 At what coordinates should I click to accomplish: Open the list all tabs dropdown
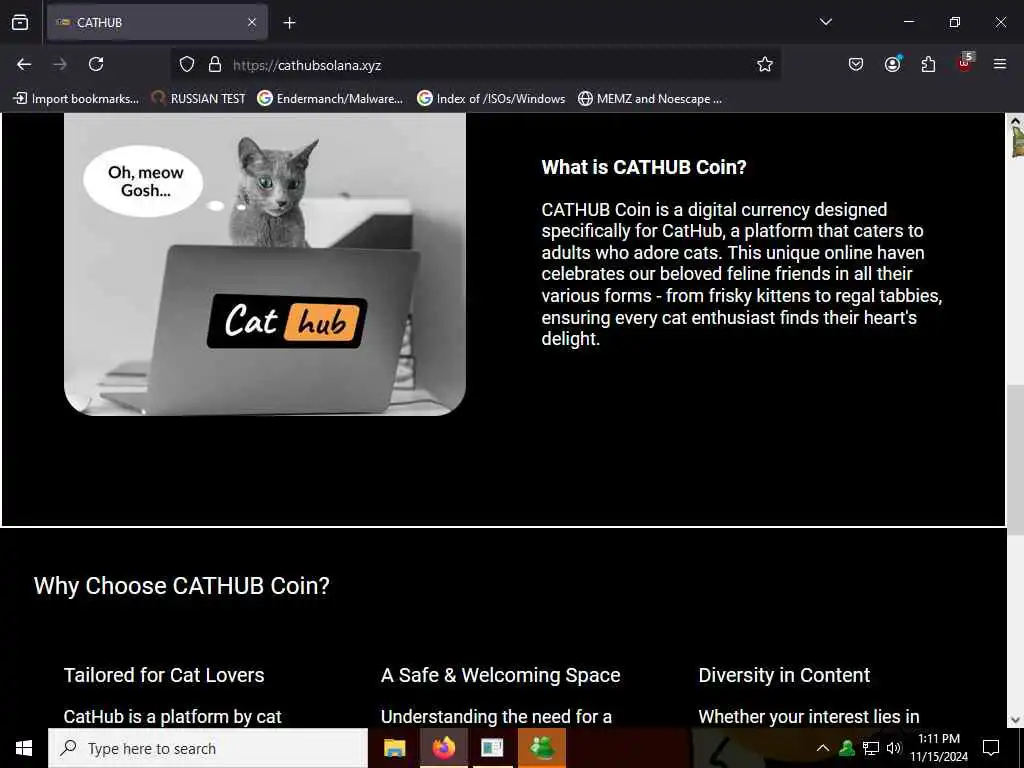(x=826, y=22)
